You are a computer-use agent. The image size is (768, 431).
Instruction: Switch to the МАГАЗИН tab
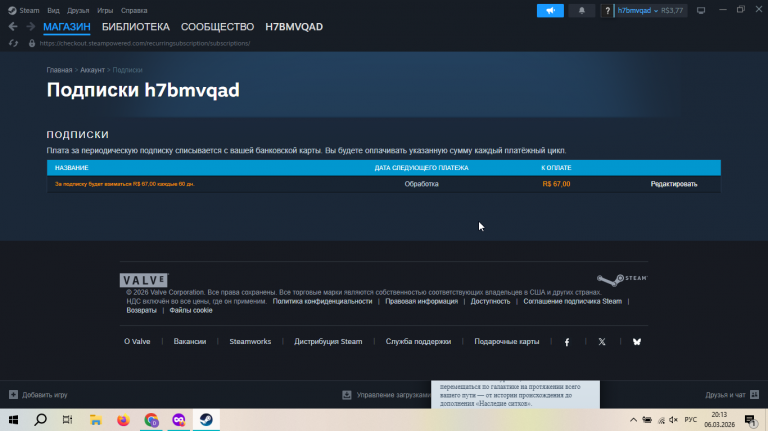pos(67,27)
